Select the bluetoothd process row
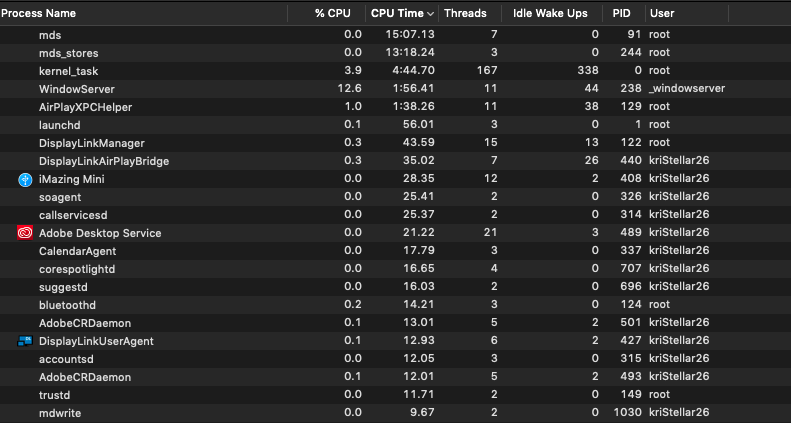The width and height of the screenshot is (791, 423). pyautogui.click(x=396, y=305)
